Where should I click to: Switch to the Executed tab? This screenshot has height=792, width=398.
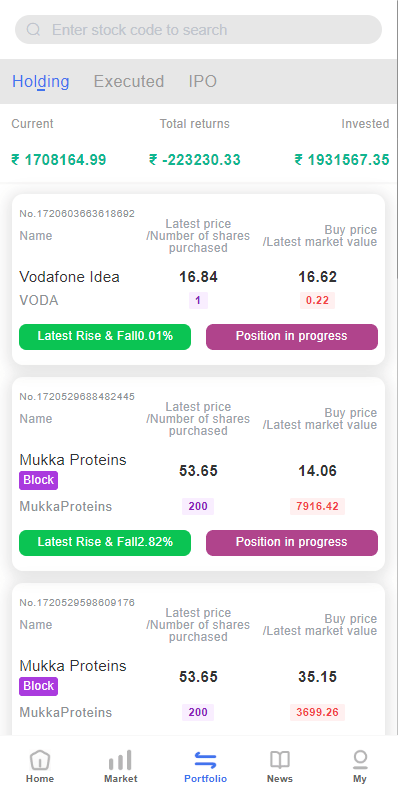(x=129, y=81)
